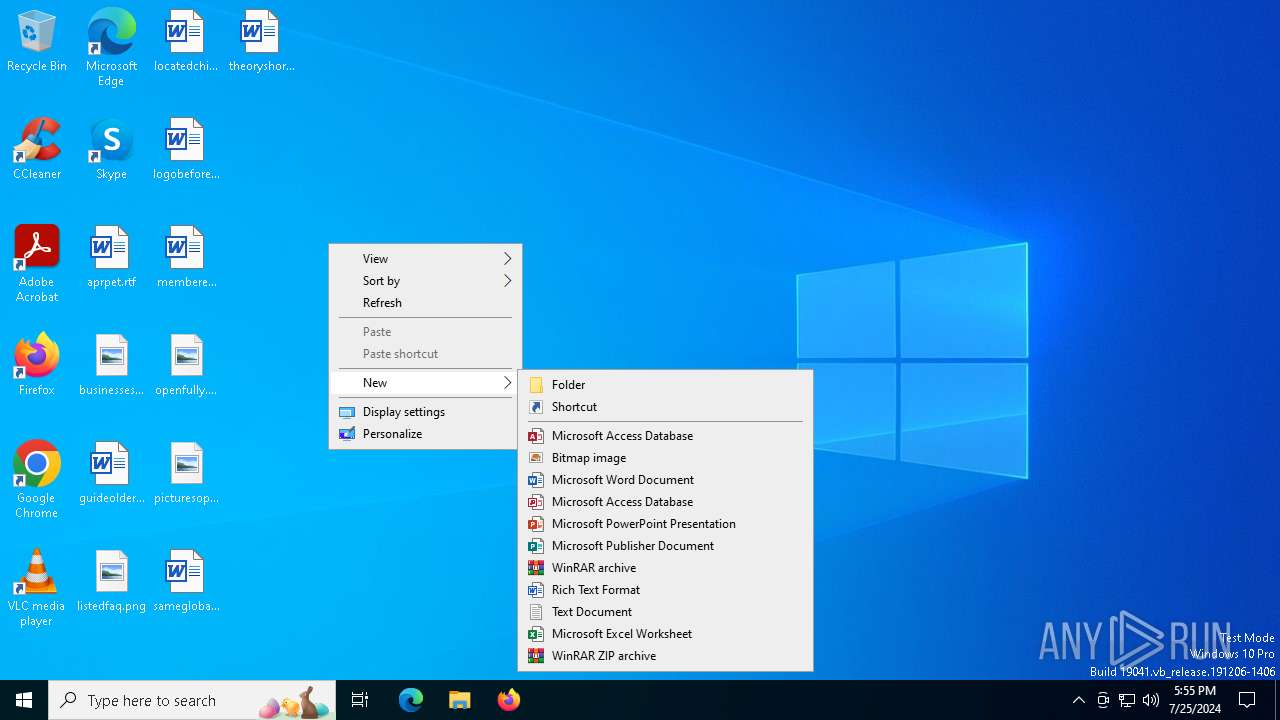Image resolution: width=1280 pixels, height=720 pixels.
Task: Create a new Bitmap image
Action: click(665, 458)
